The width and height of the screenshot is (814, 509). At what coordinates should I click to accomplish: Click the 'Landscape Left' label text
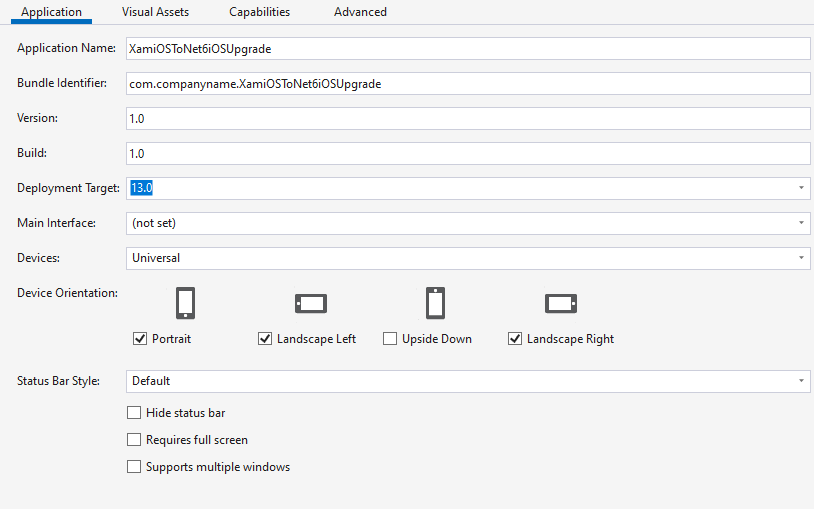pos(316,339)
